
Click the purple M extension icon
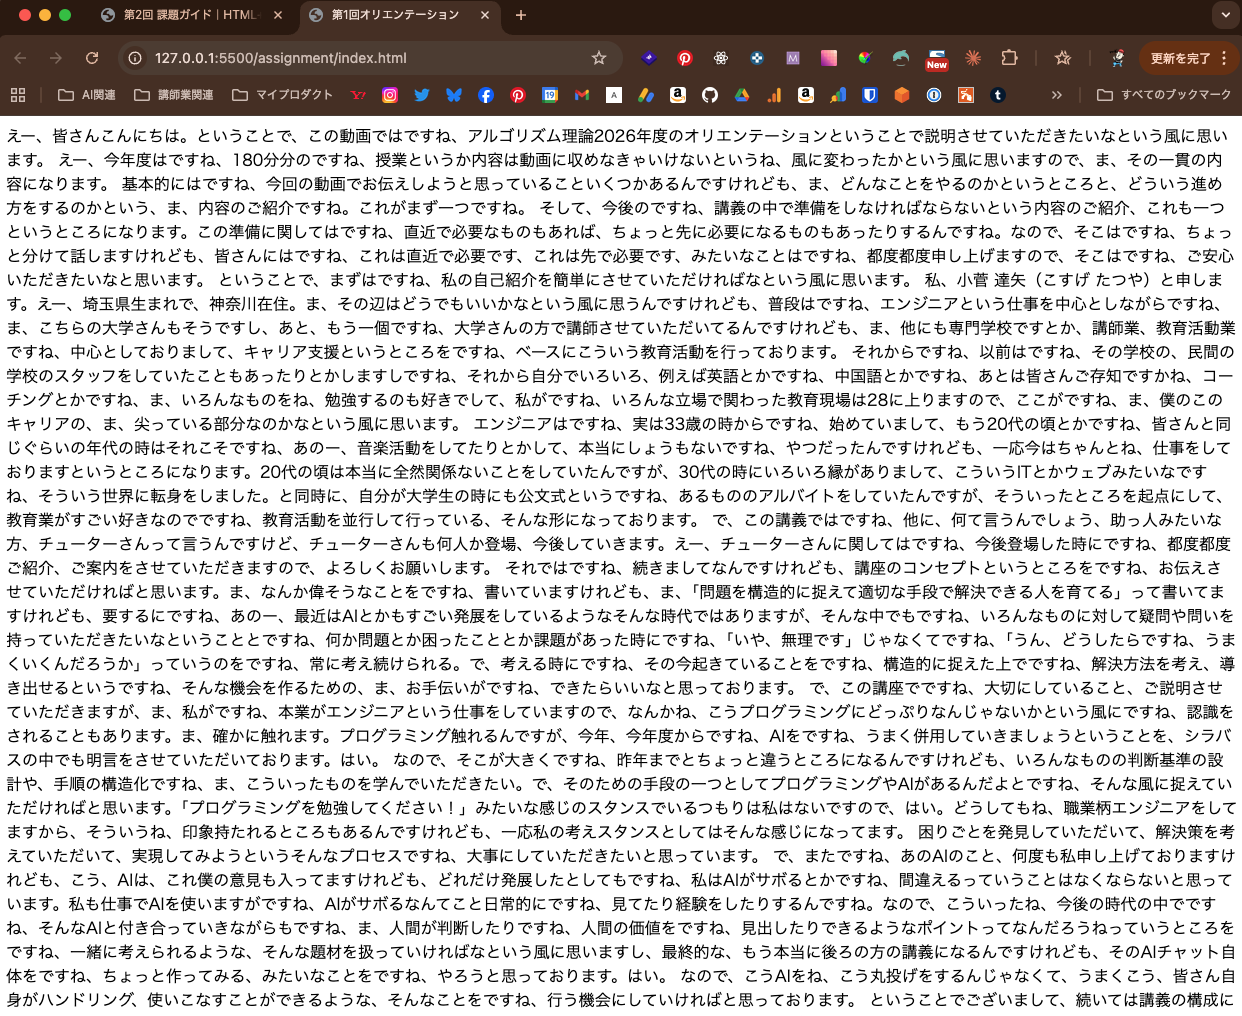point(793,58)
